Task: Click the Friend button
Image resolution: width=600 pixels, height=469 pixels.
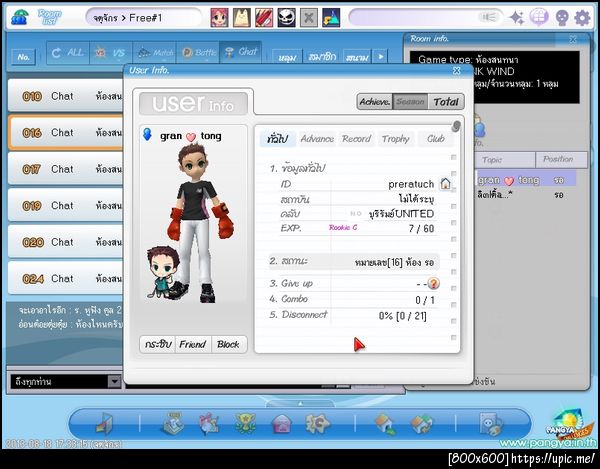Action: coord(192,344)
